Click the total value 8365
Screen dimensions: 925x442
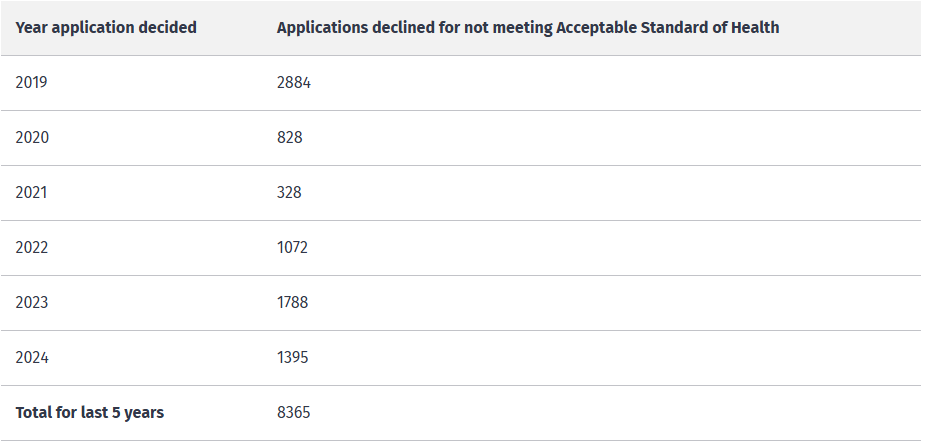(x=293, y=412)
